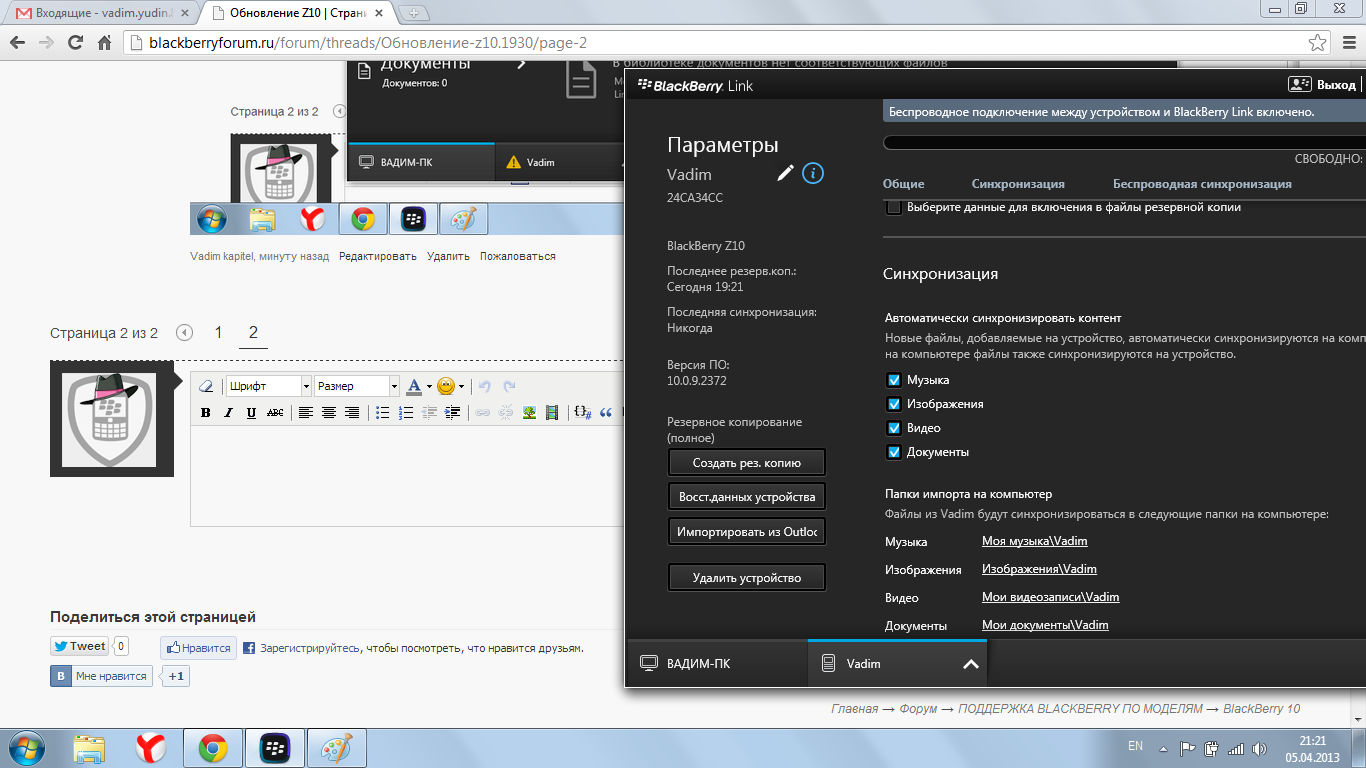Uncheck the Видео sync checkbox
The image size is (1366, 768).
point(894,428)
